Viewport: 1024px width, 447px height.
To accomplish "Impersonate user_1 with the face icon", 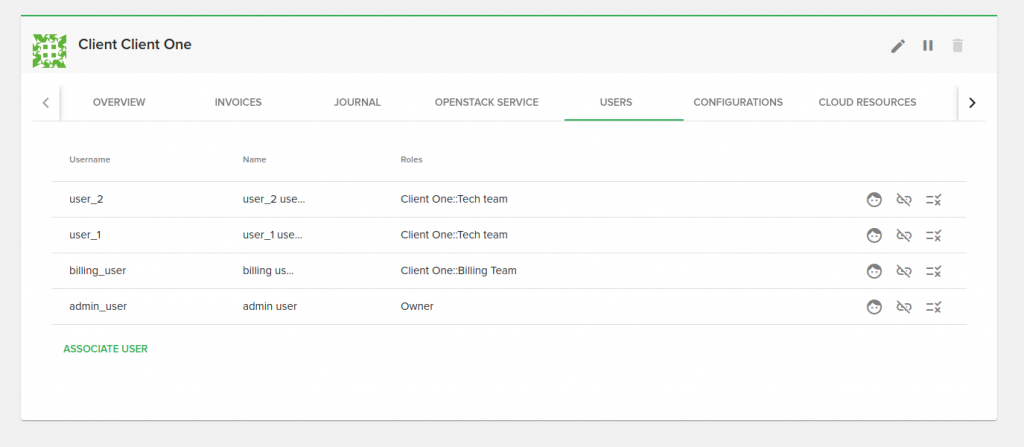I will coord(874,235).
